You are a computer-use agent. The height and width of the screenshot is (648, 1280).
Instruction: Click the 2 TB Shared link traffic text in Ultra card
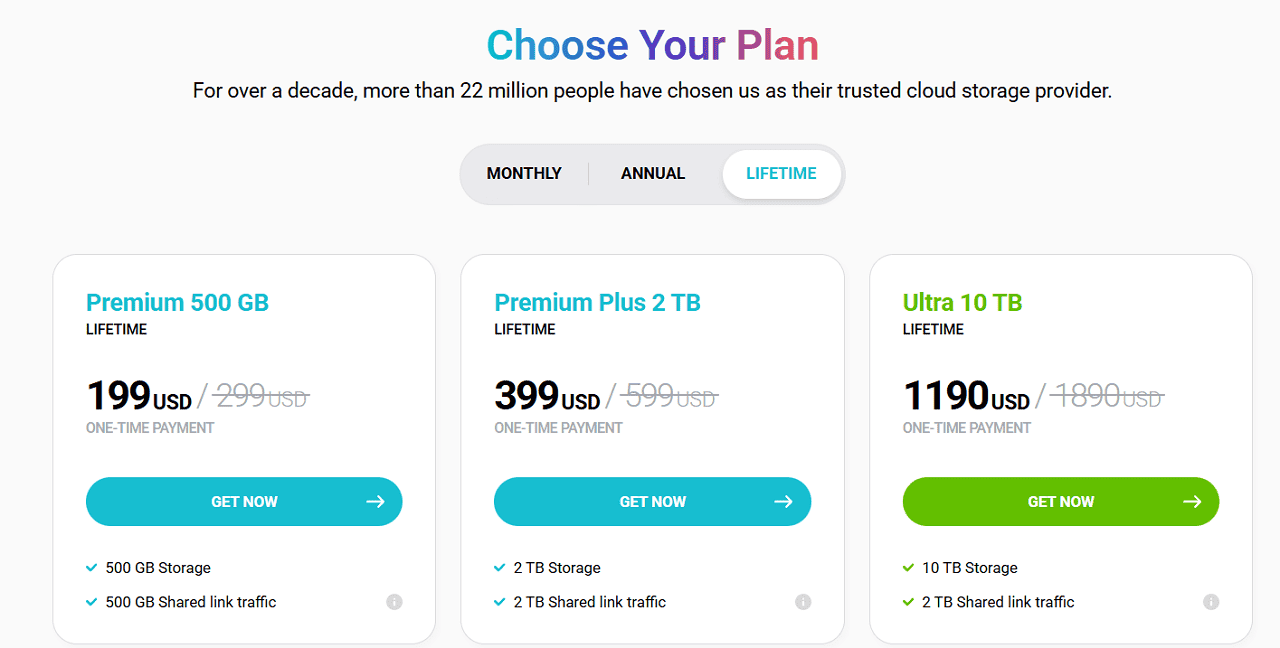[x=998, y=602]
